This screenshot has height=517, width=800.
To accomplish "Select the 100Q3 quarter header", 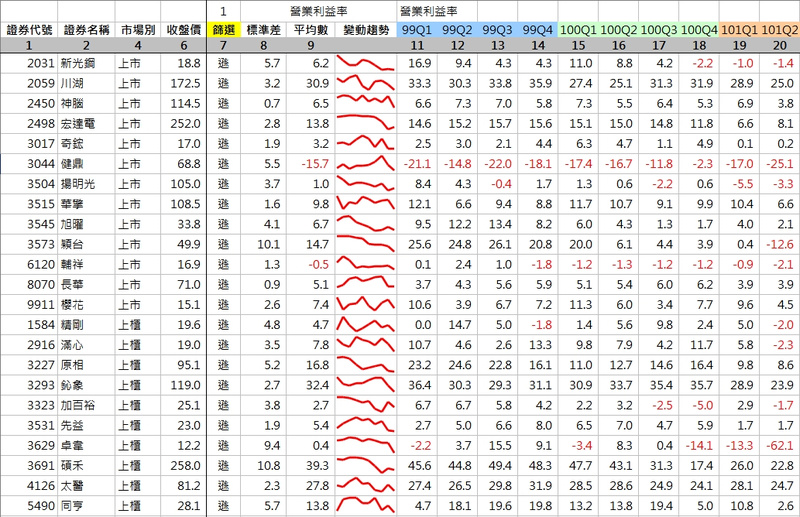I will [659, 30].
